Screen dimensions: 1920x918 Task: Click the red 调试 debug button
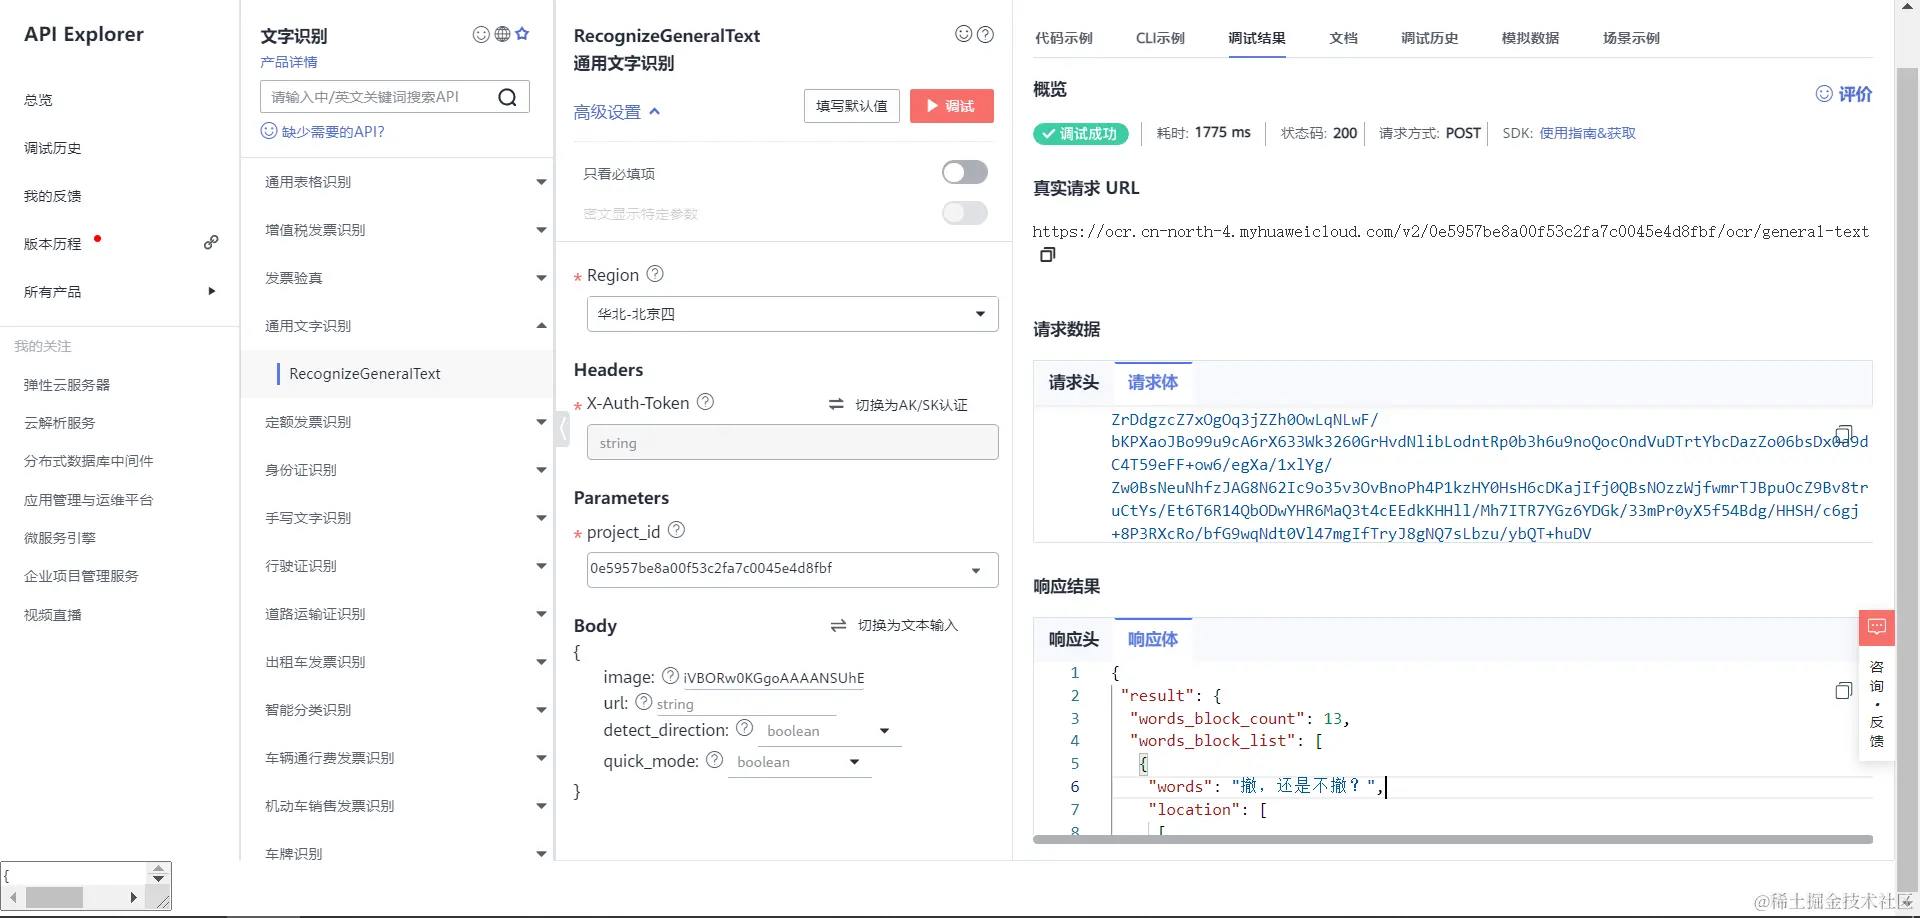952,106
